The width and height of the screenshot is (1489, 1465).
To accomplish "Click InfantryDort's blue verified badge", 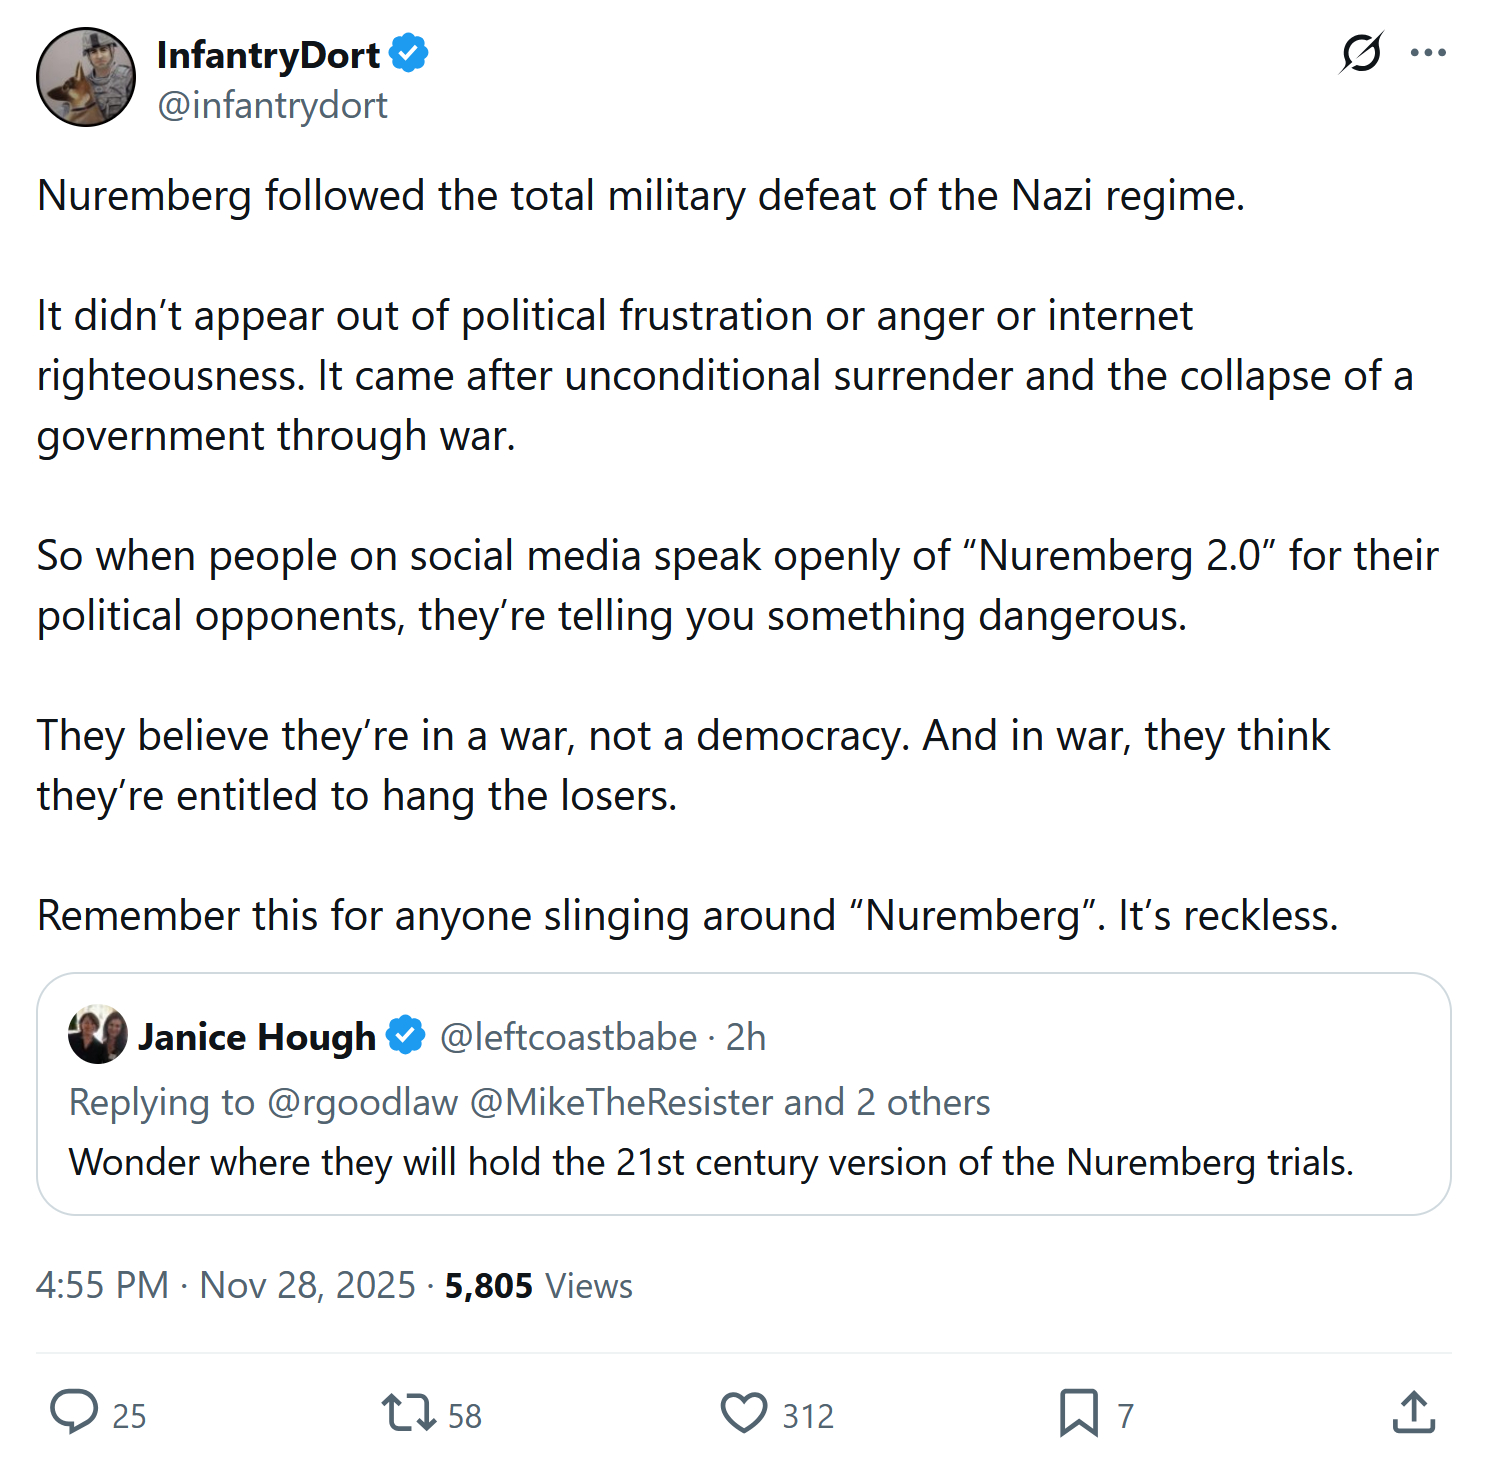I will pos(408,53).
